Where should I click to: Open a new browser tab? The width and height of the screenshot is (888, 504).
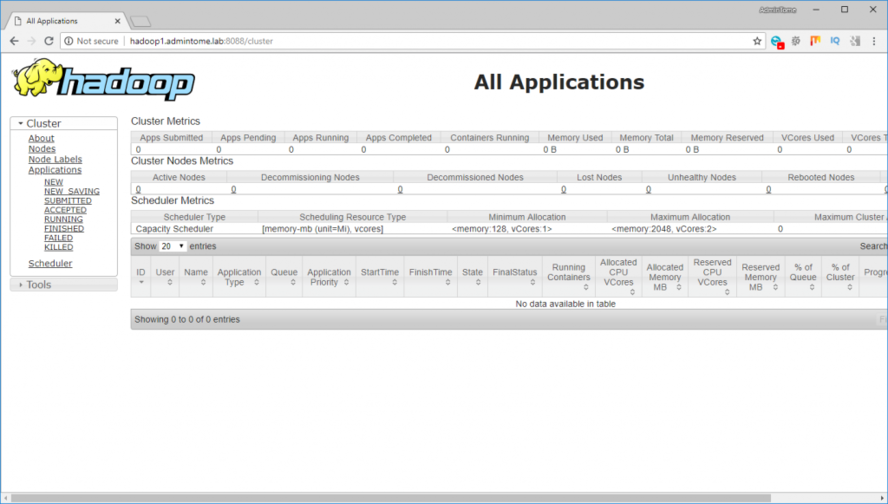point(141,21)
